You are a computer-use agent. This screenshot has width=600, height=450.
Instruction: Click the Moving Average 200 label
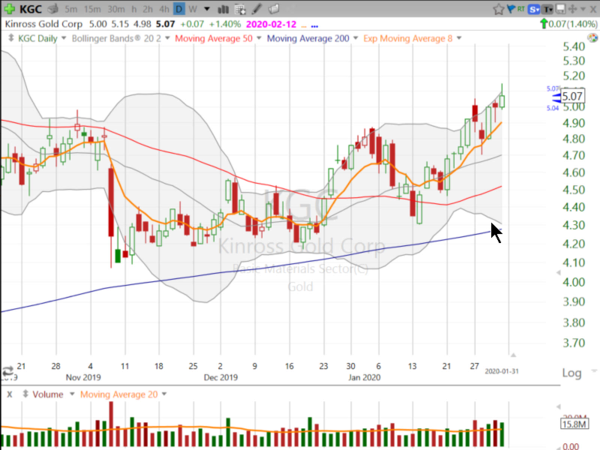coord(308,38)
